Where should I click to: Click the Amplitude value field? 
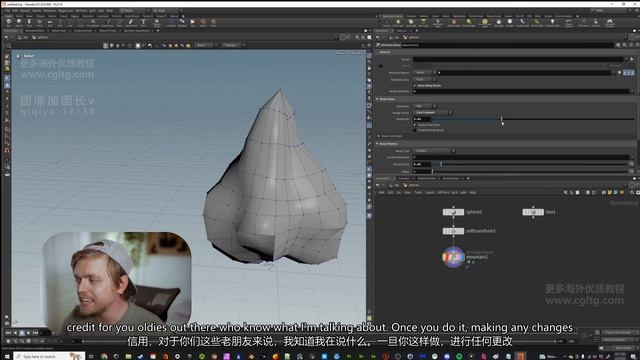[x=422, y=119]
